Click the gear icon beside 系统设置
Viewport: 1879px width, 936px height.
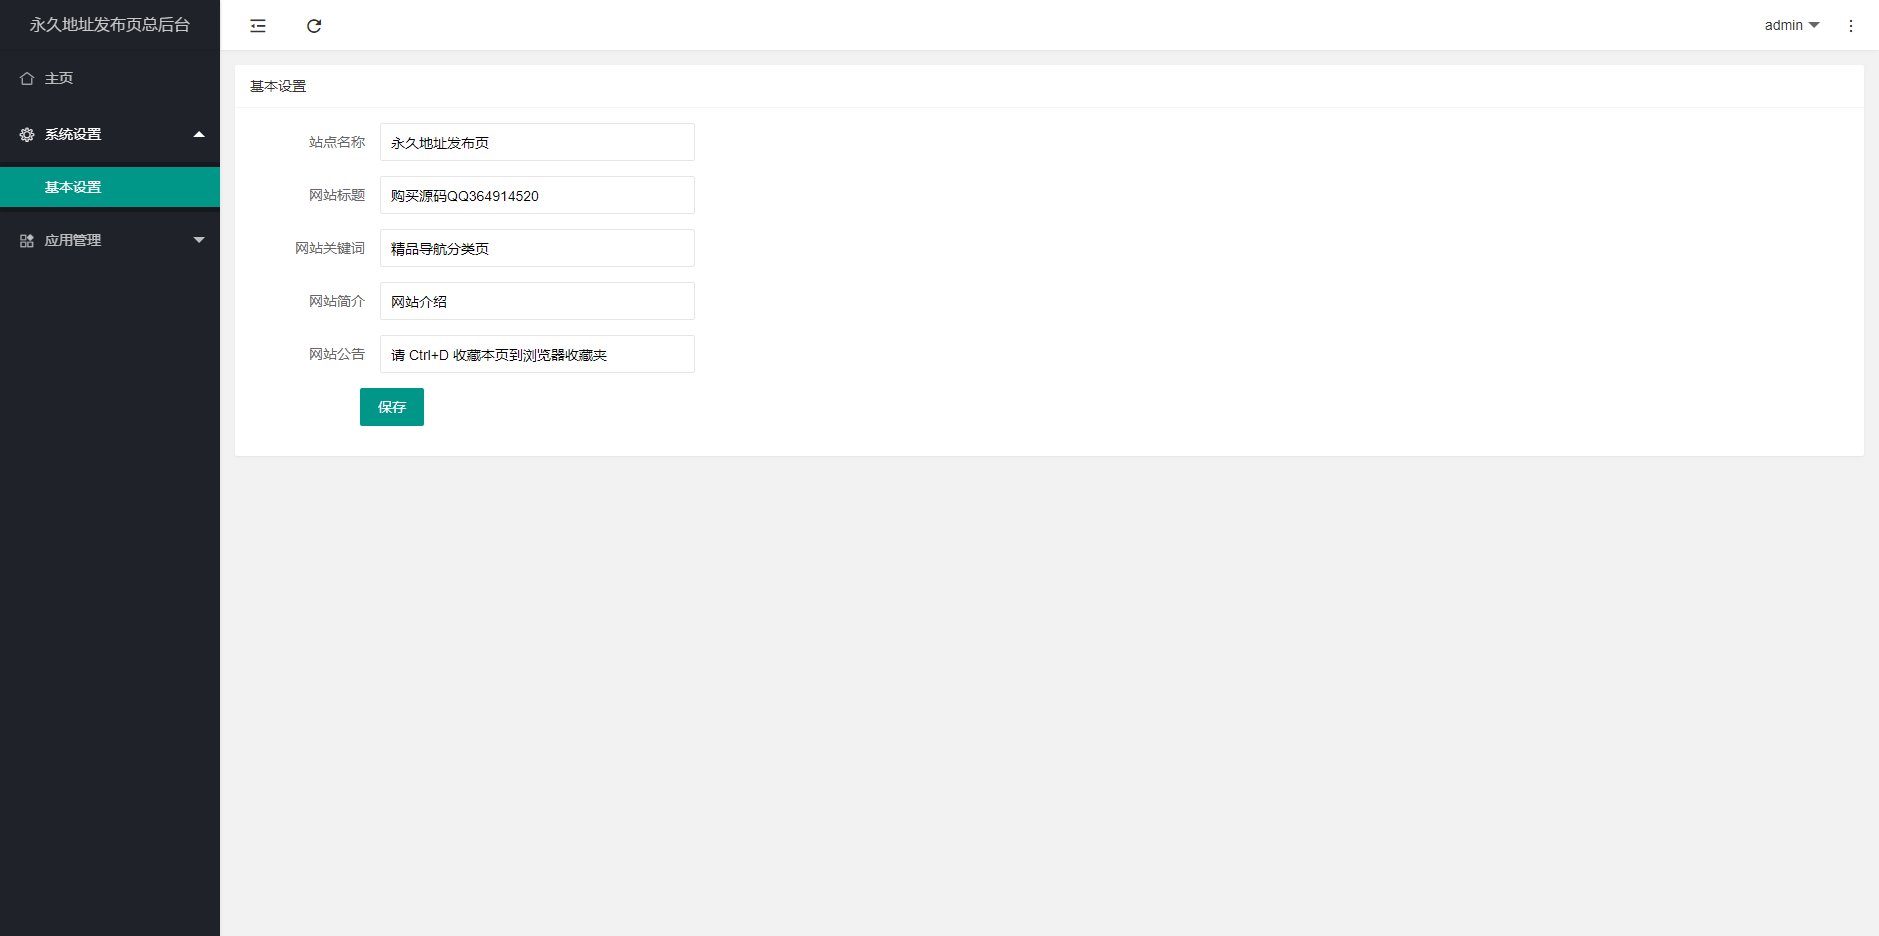27,135
